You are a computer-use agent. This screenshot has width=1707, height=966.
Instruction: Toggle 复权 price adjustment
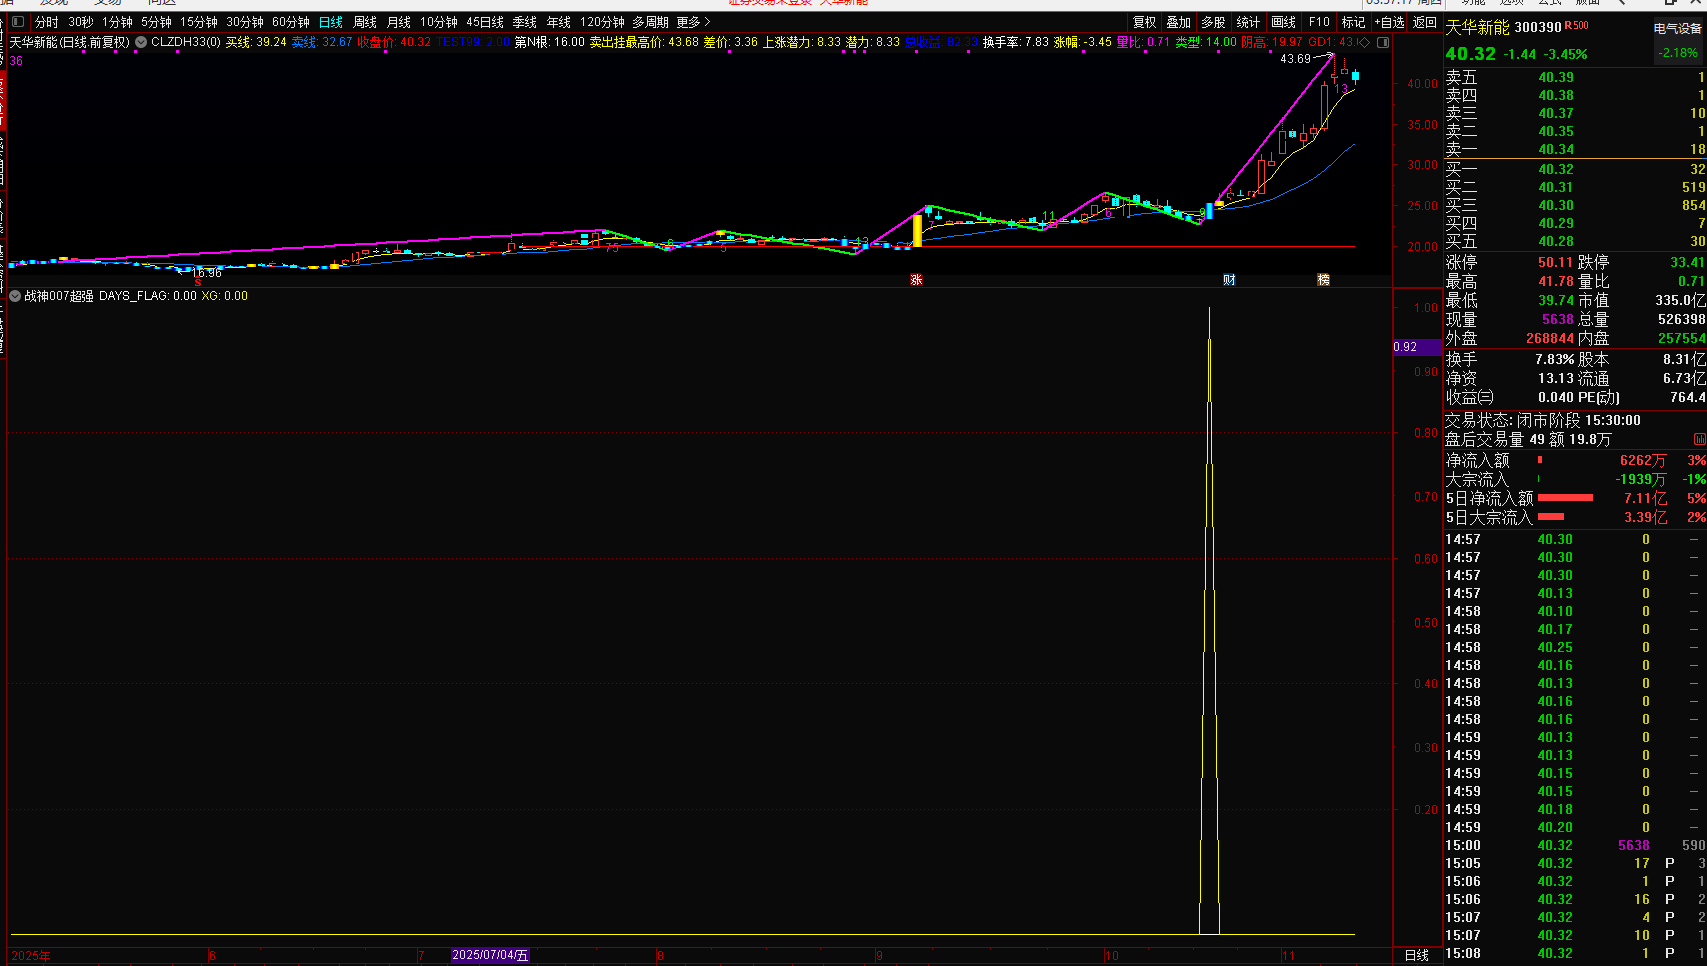click(1144, 22)
